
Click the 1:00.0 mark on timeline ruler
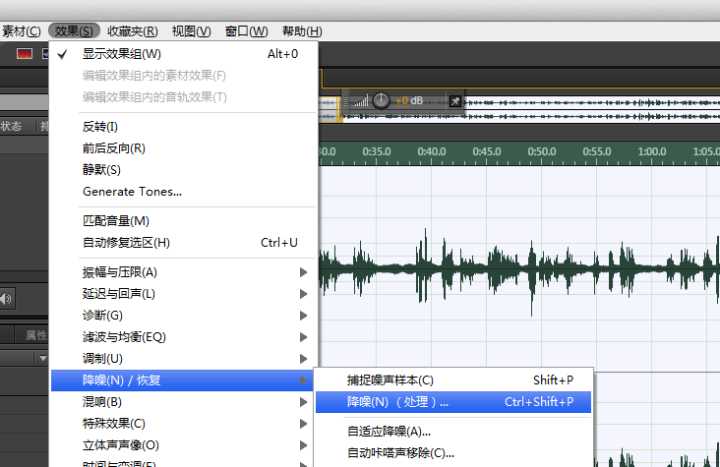[x=652, y=152]
